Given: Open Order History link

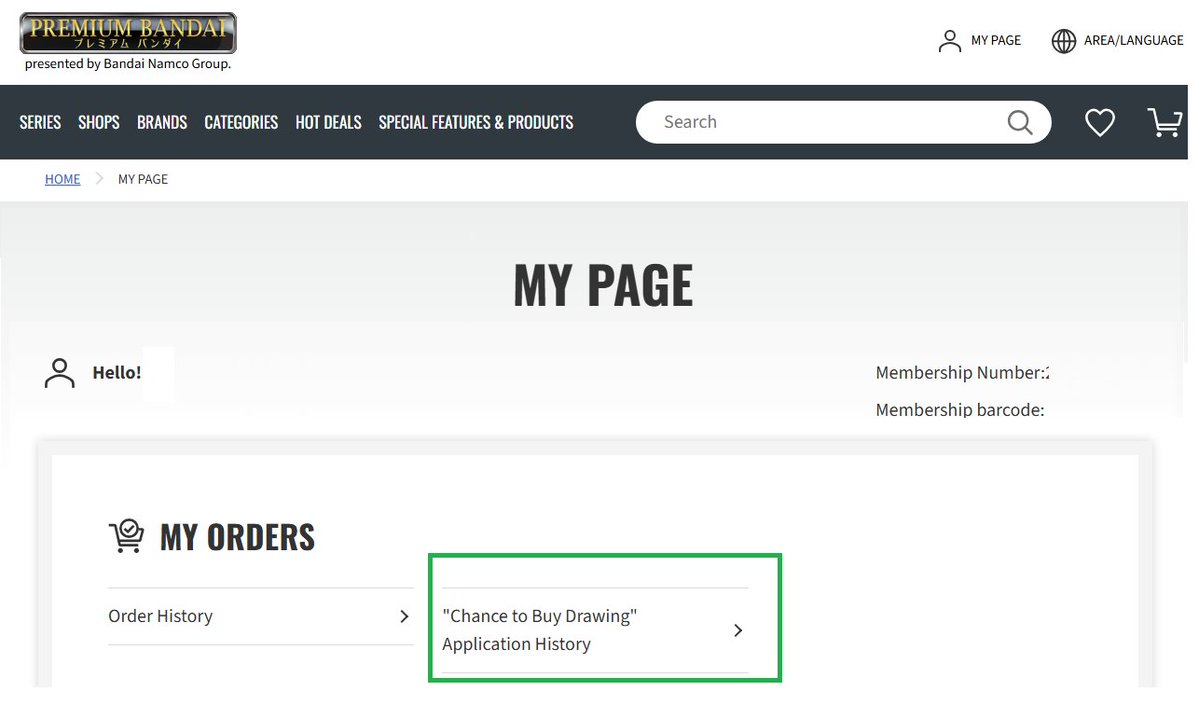Looking at the screenshot, I should pyautogui.click(x=261, y=617).
